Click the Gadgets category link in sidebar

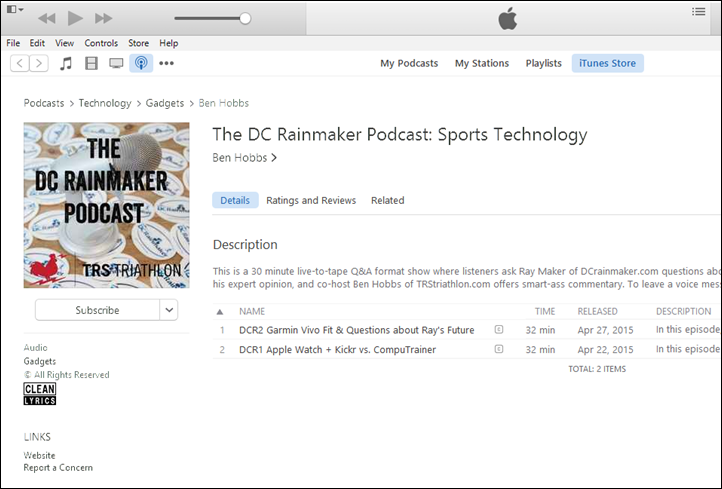click(x=40, y=361)
